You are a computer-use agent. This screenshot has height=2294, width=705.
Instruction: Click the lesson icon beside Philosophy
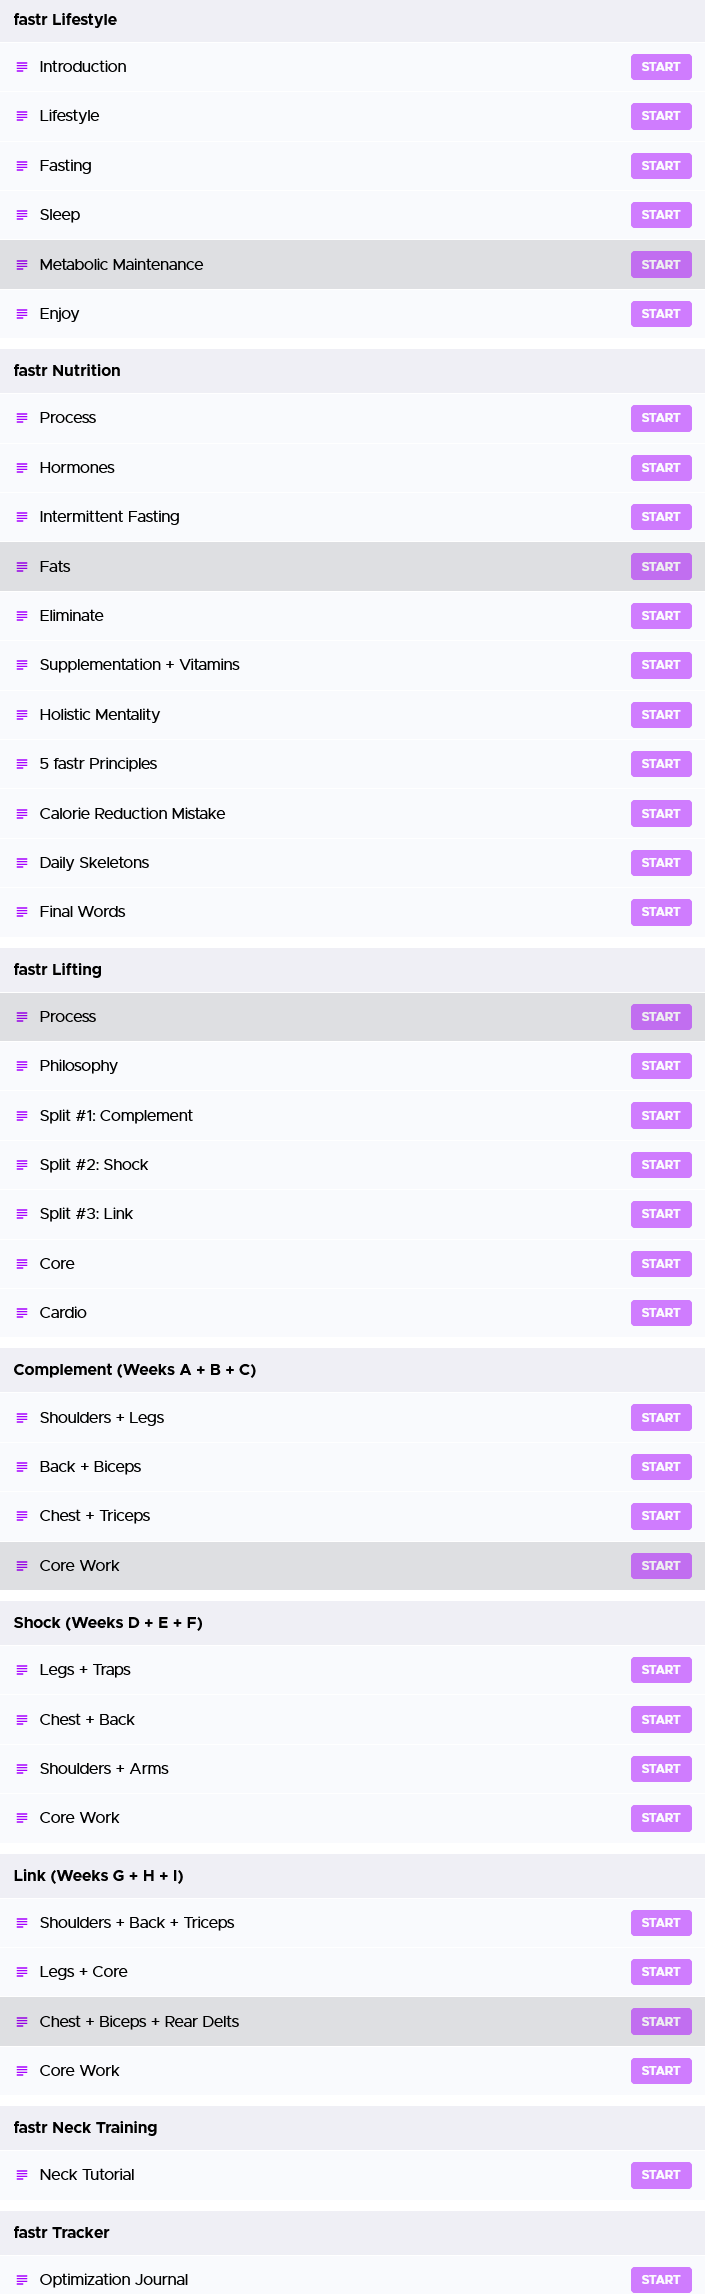click(x=22, y=1066)
